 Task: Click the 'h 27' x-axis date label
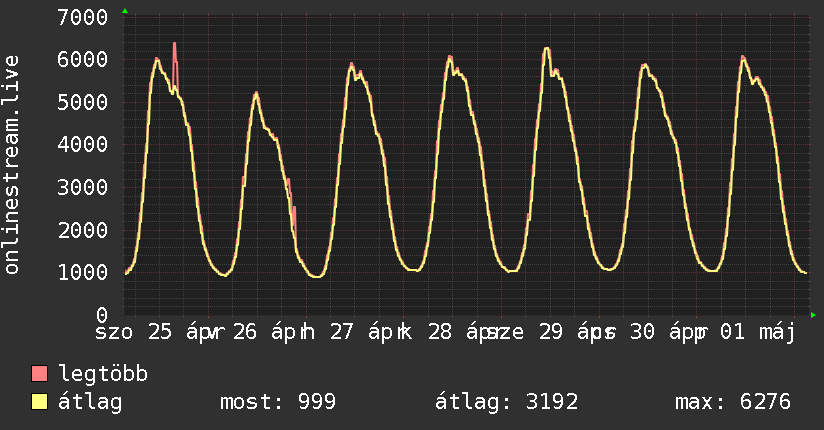point(327,332)
